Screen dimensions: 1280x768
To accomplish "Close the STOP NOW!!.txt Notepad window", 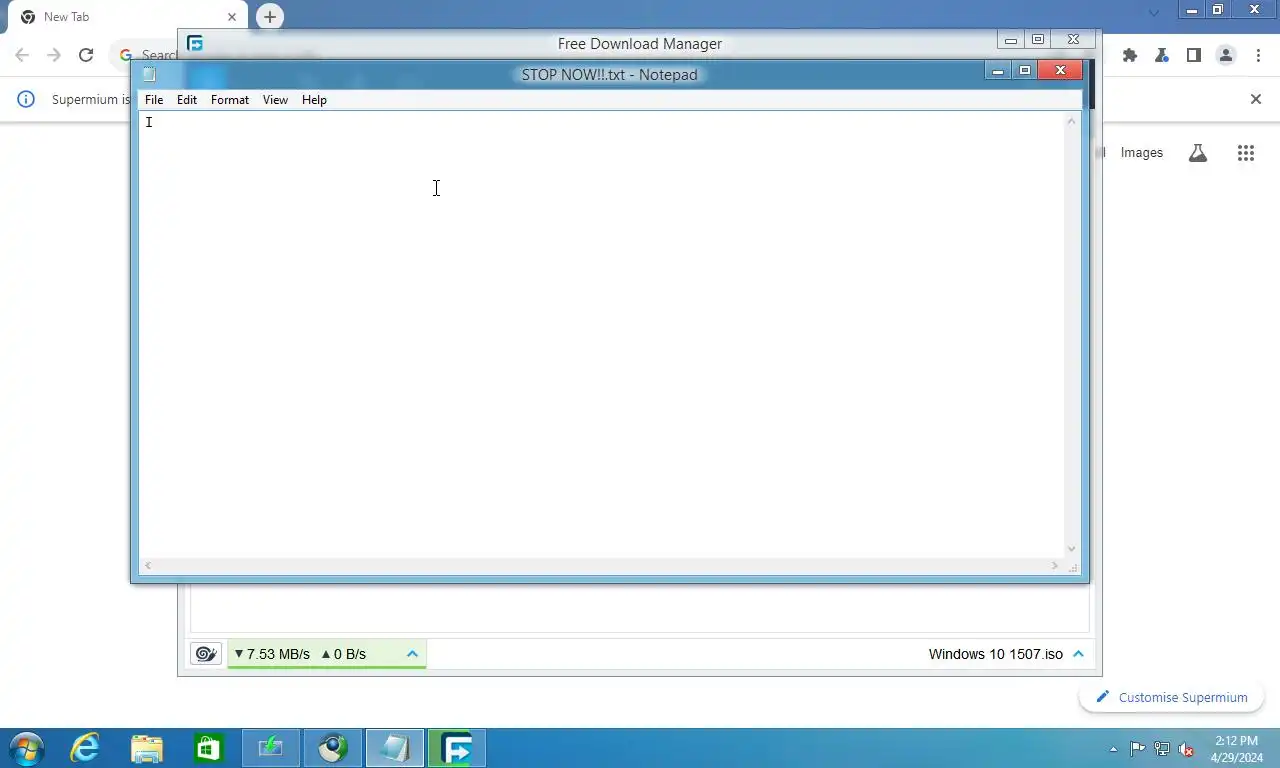I will 1060,70.
